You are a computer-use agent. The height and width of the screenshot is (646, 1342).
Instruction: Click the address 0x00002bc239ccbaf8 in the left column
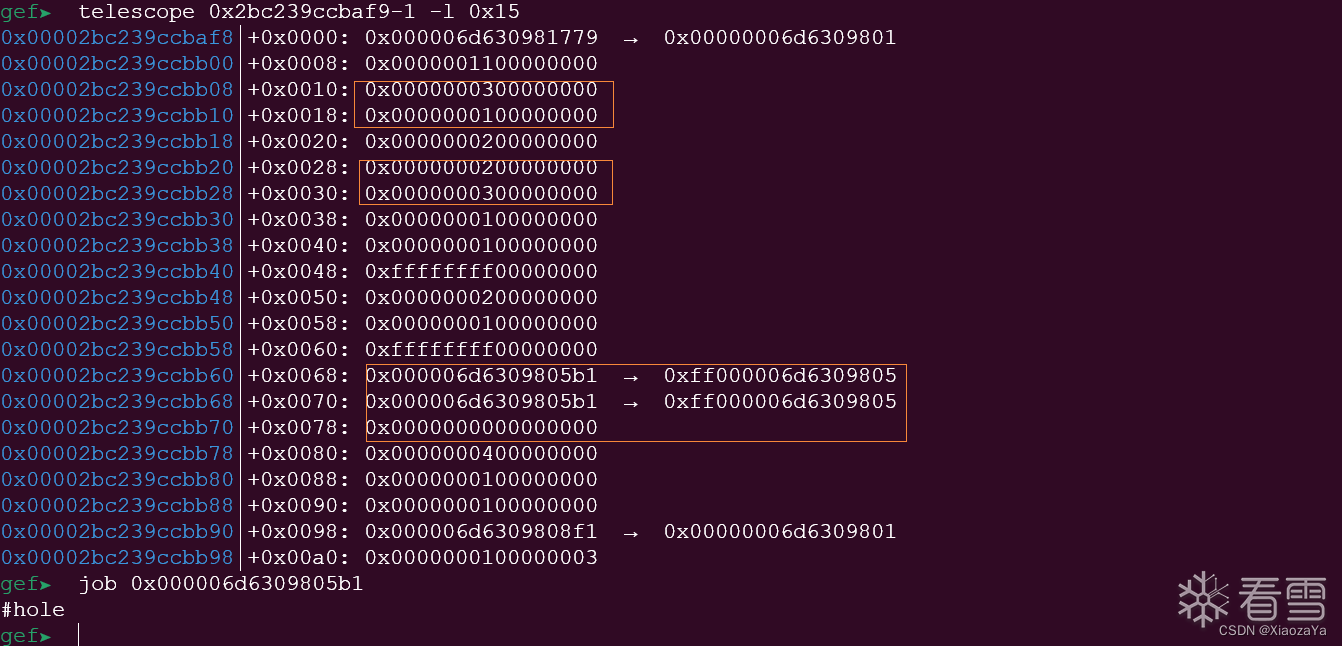point(117,38)
